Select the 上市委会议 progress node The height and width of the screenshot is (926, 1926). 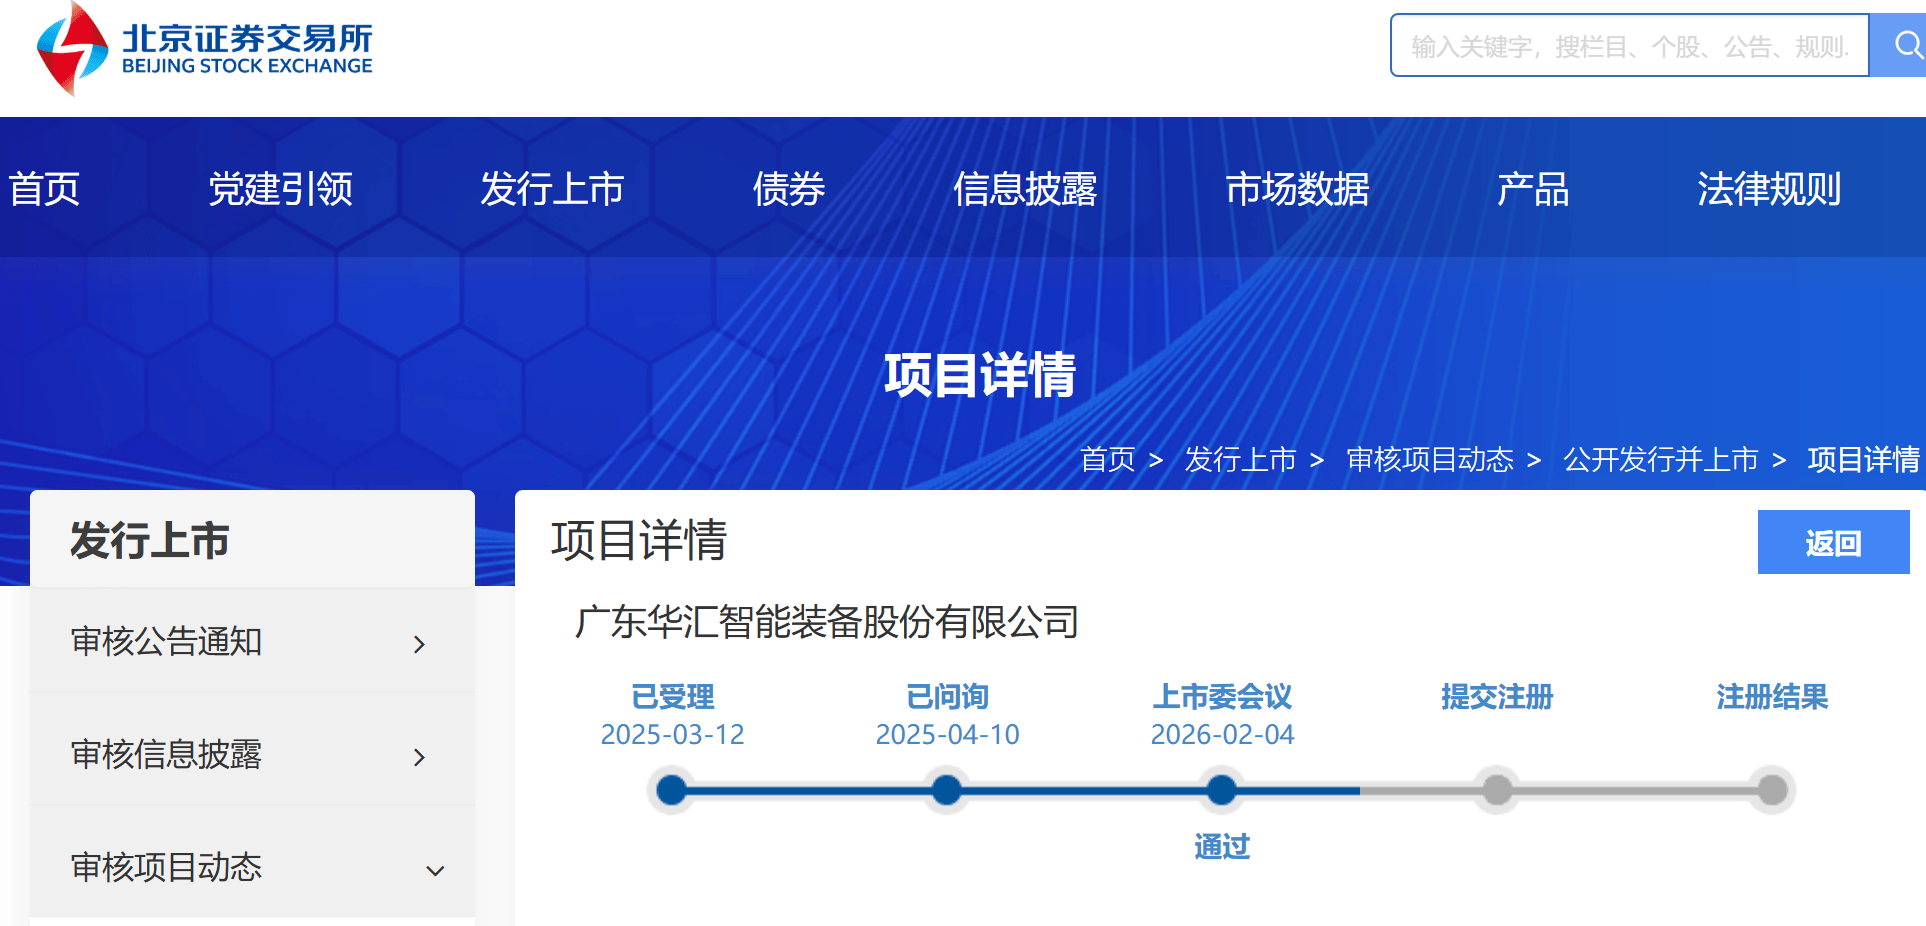pos(1221,790)
